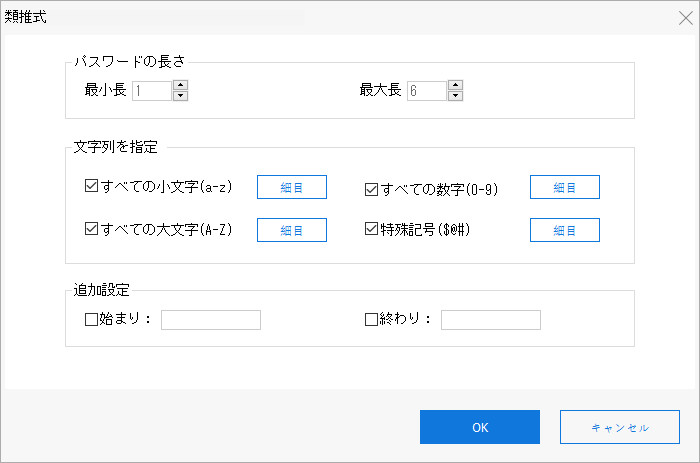Open 細目 for lowercase letters (a-z)
This screenshot has width=700, height=463.
pyautogui.click(x=292, y=187)
